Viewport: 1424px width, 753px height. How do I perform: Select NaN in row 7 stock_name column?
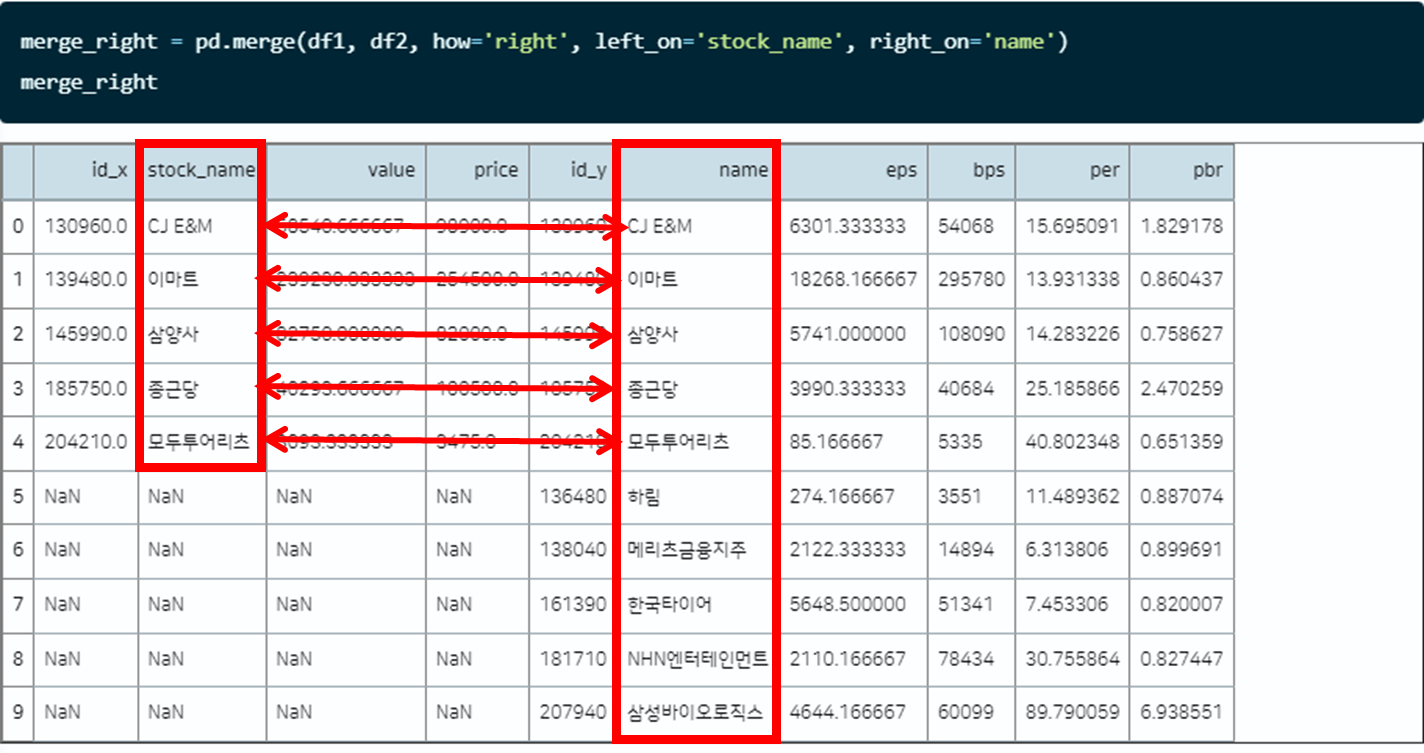click(165, 604)
